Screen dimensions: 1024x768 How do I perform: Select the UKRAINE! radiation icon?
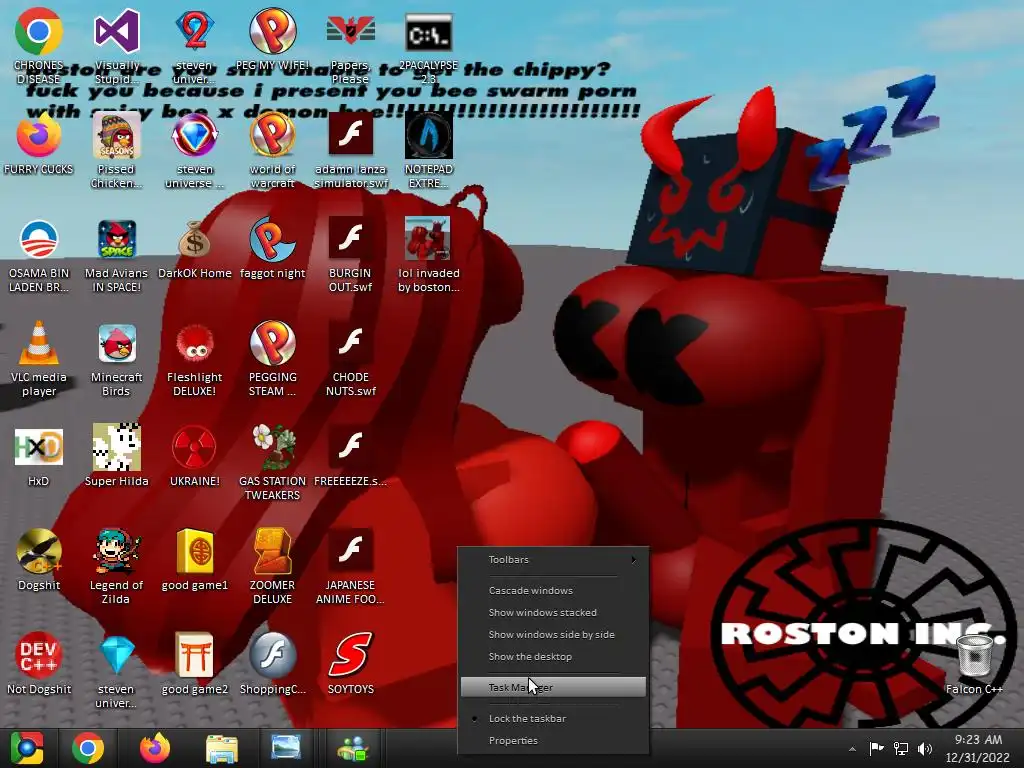click(x=195, y=455)
